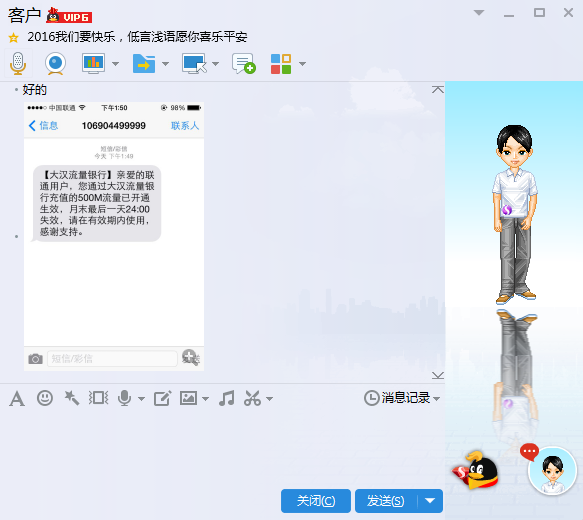The width and height of the screenshot is (583, 520).
Task: Open the handwriting input pad icon
Action: 162,398
